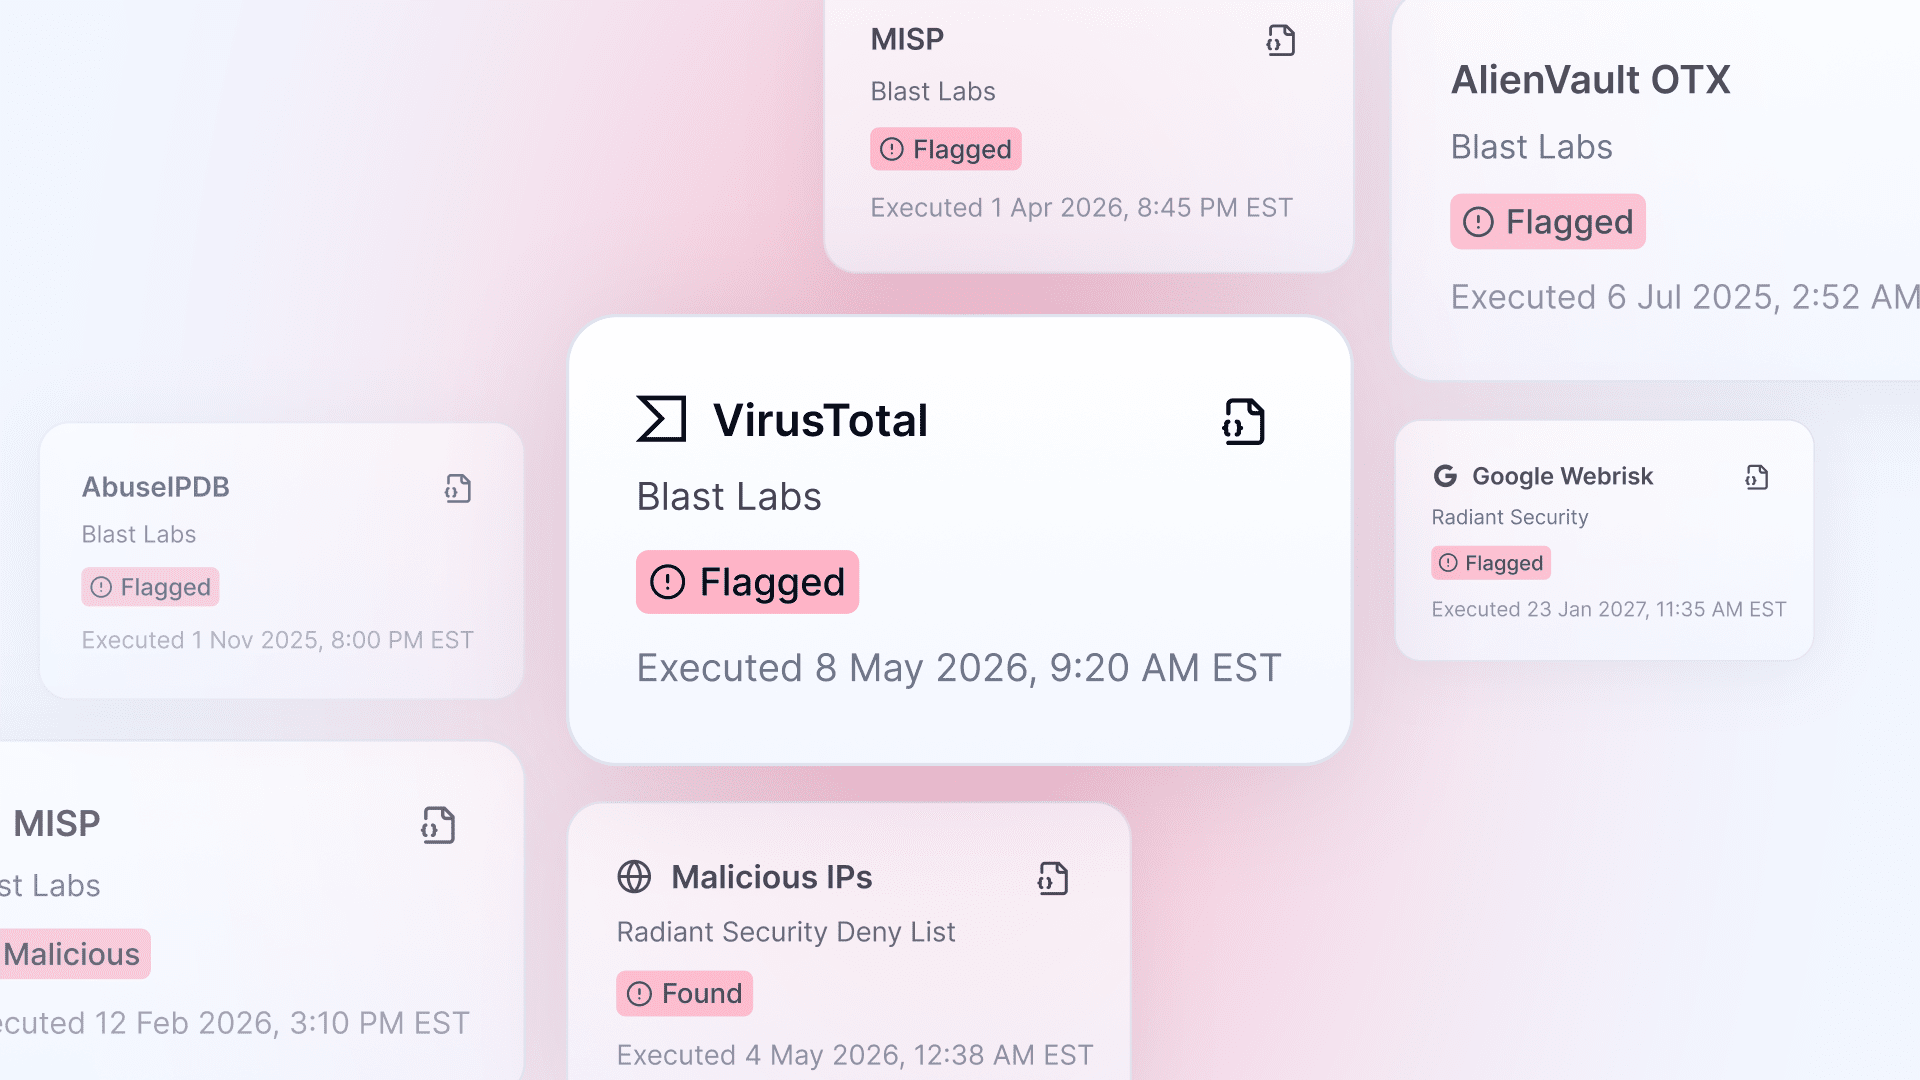The width and height of the screenshot is (1920, 1080).
Task: Open the JSON file icon on the Malicious IPs card
Action: tap(1053, 878)
